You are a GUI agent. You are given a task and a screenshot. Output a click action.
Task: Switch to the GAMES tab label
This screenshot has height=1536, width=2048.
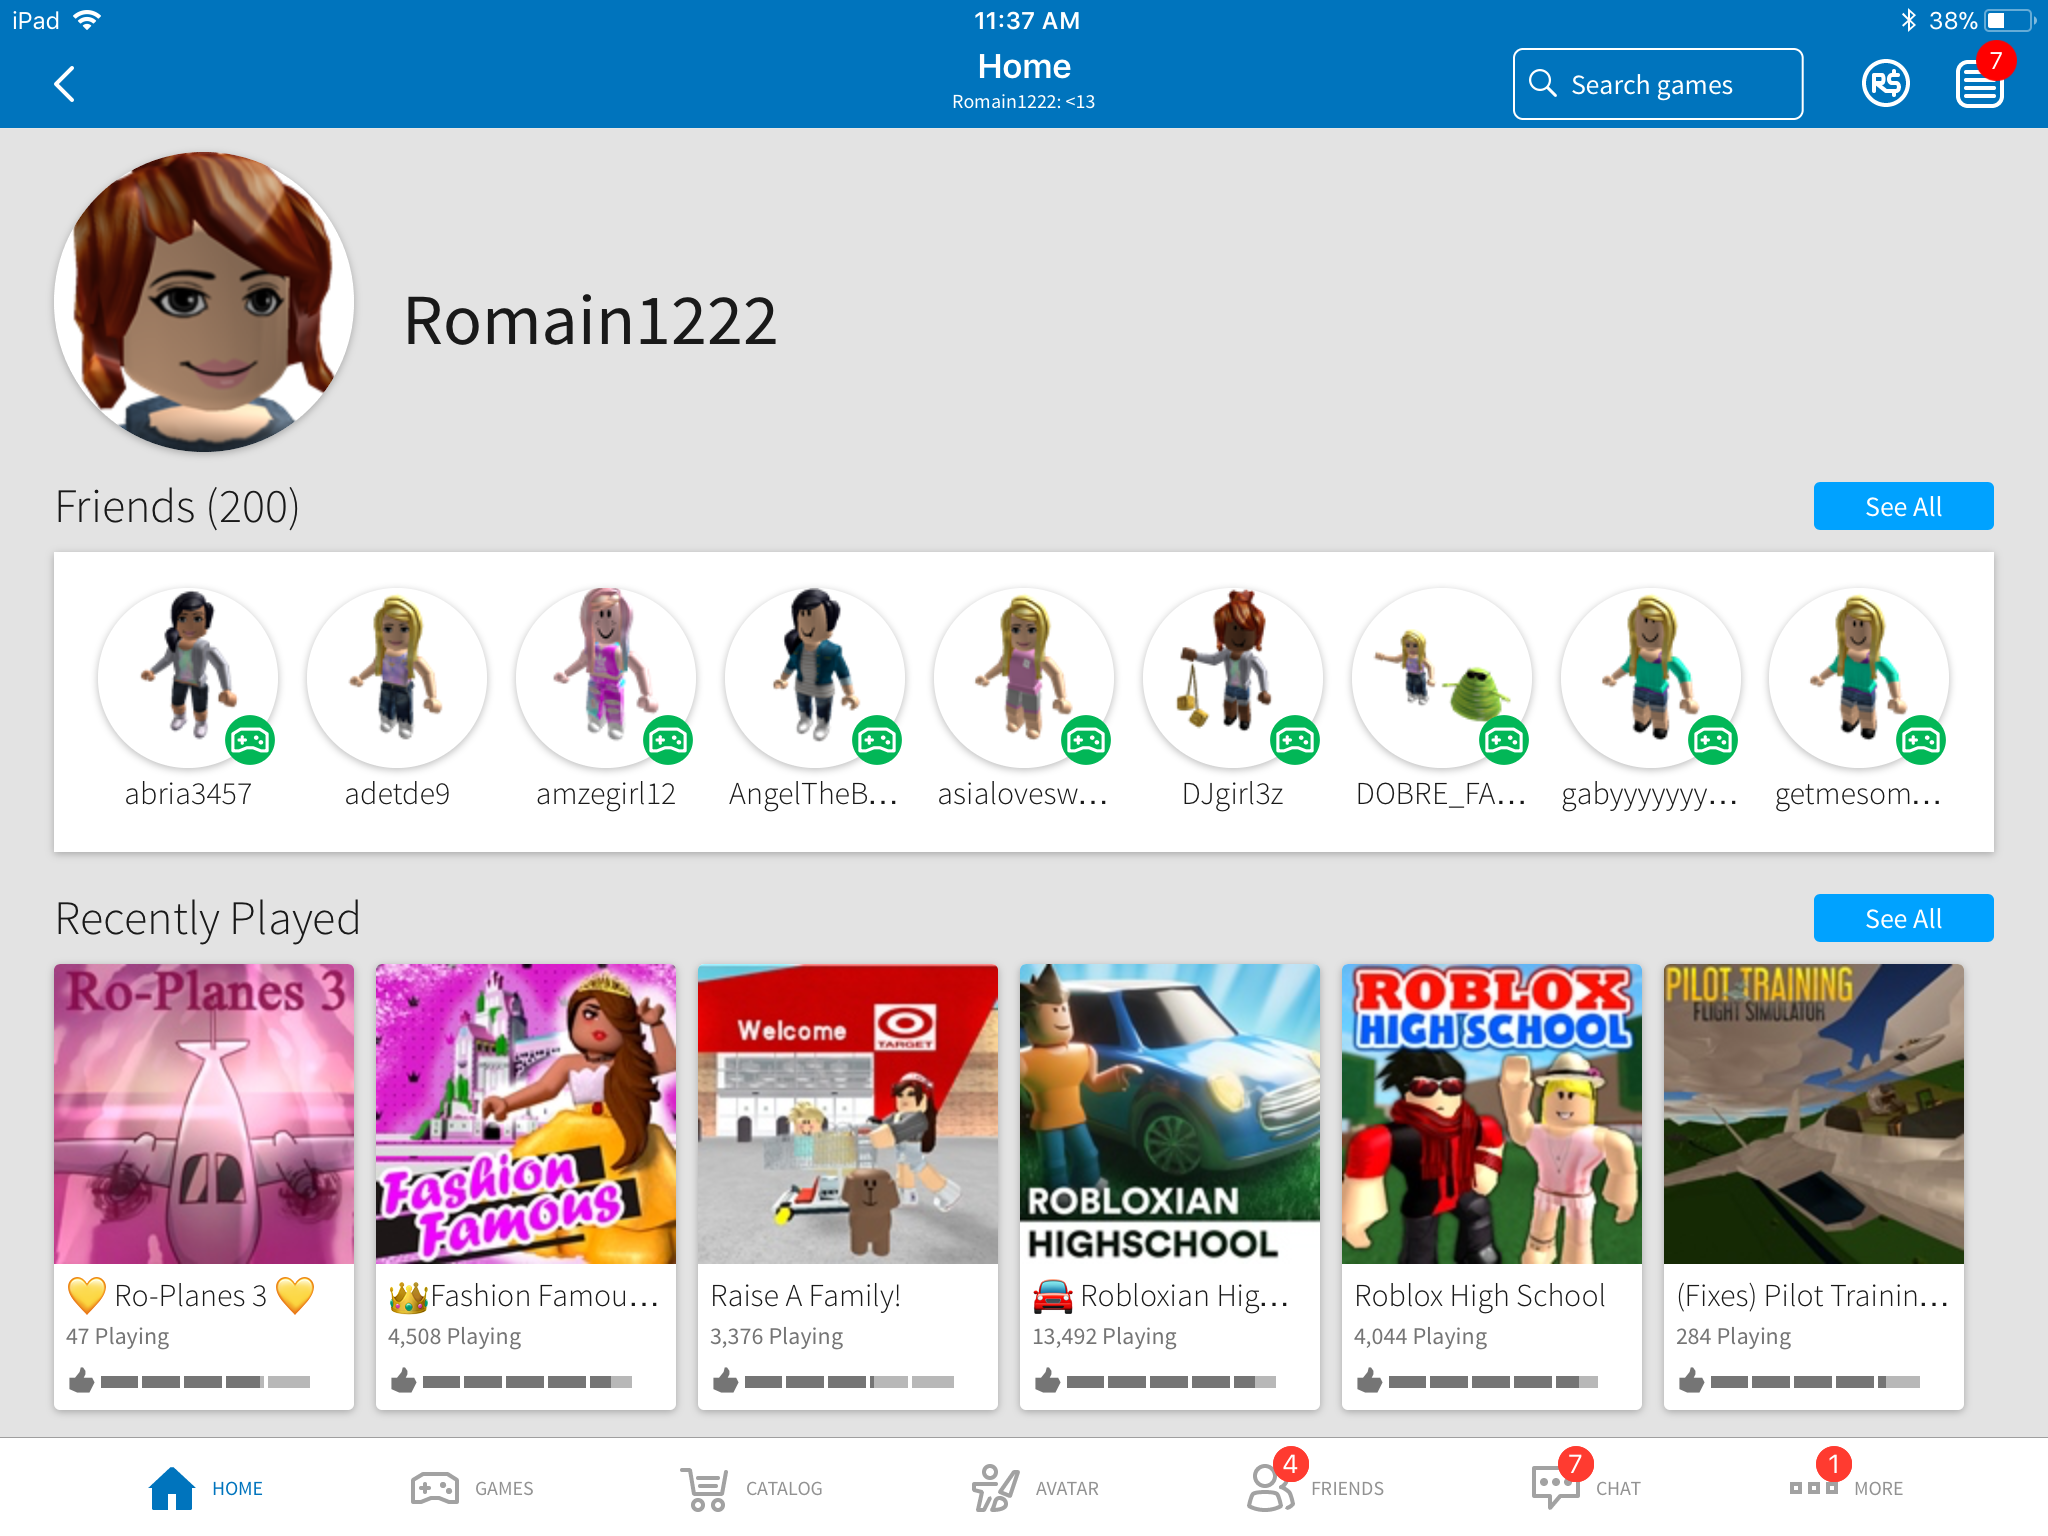504,1489
